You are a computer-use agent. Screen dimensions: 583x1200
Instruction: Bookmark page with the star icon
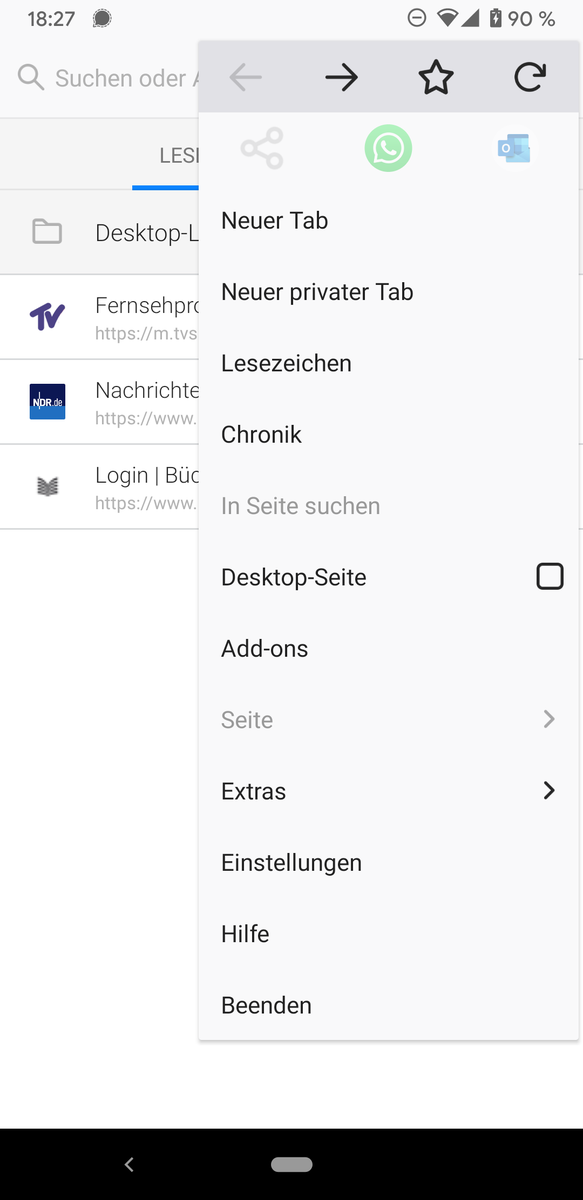pyautogui.click(x=436, y=77)
